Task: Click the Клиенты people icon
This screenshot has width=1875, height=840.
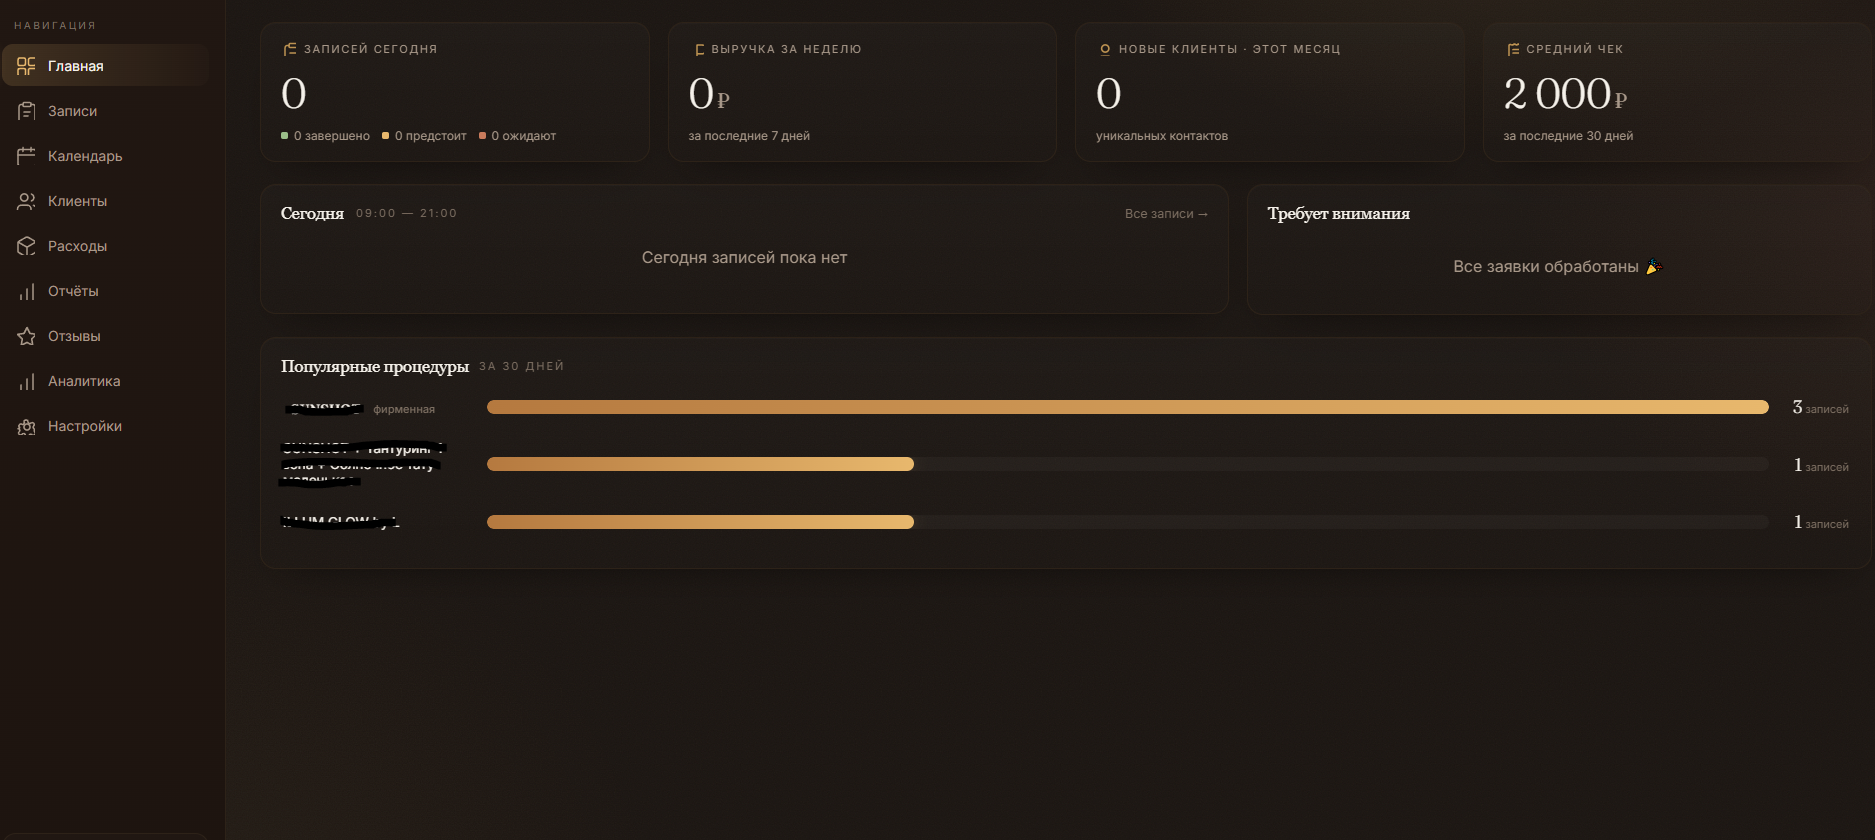Action: coord(26,201)
